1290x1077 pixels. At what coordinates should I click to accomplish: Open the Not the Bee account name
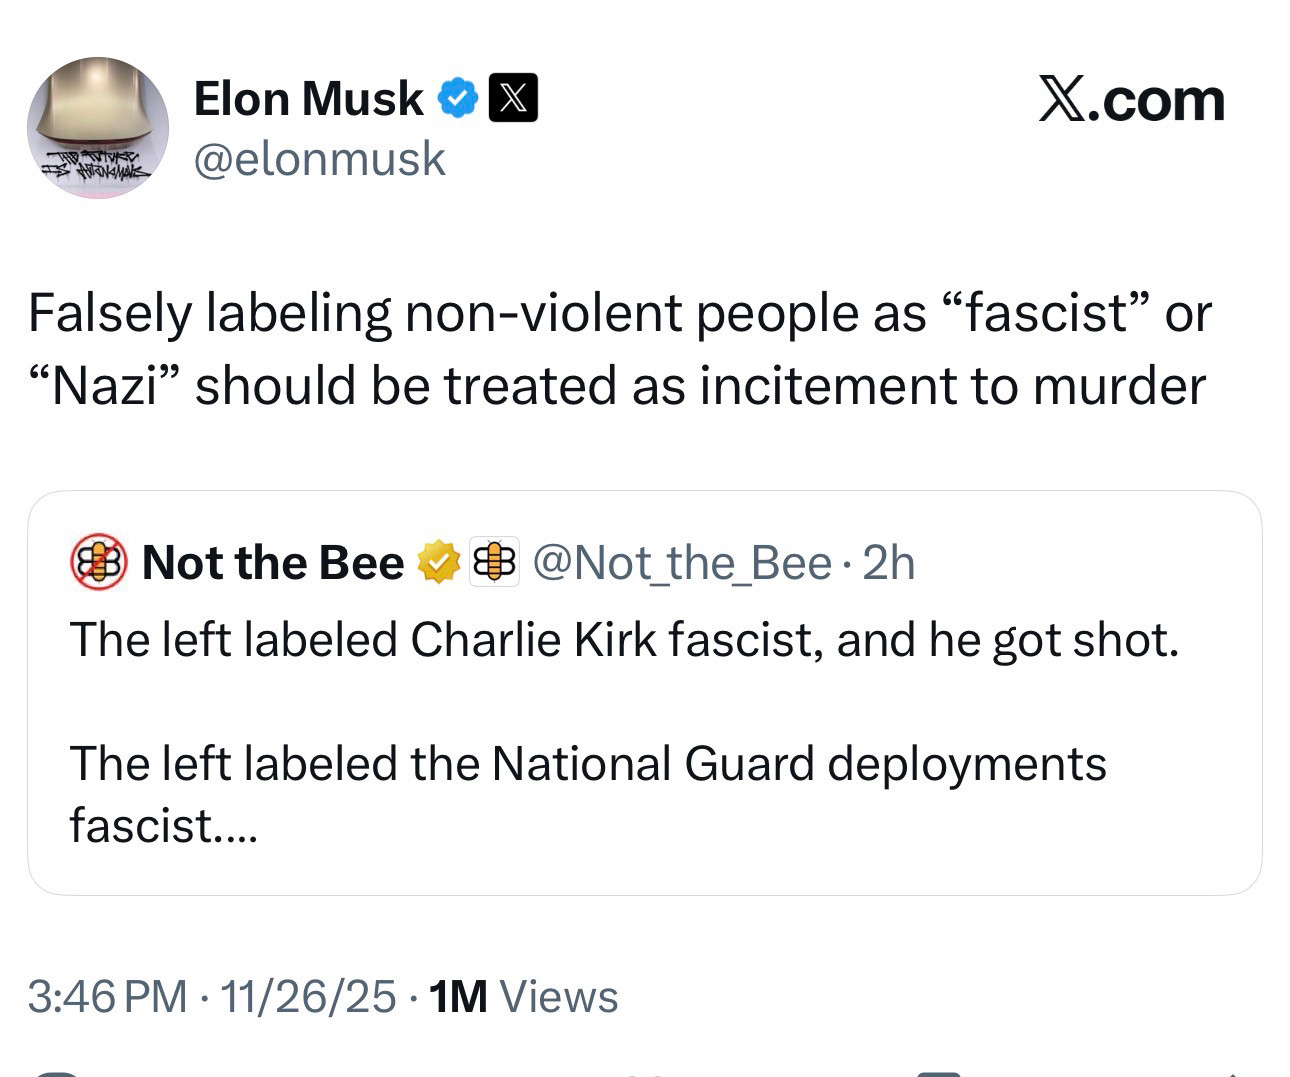pyautogui.click(x=272, y=563)
